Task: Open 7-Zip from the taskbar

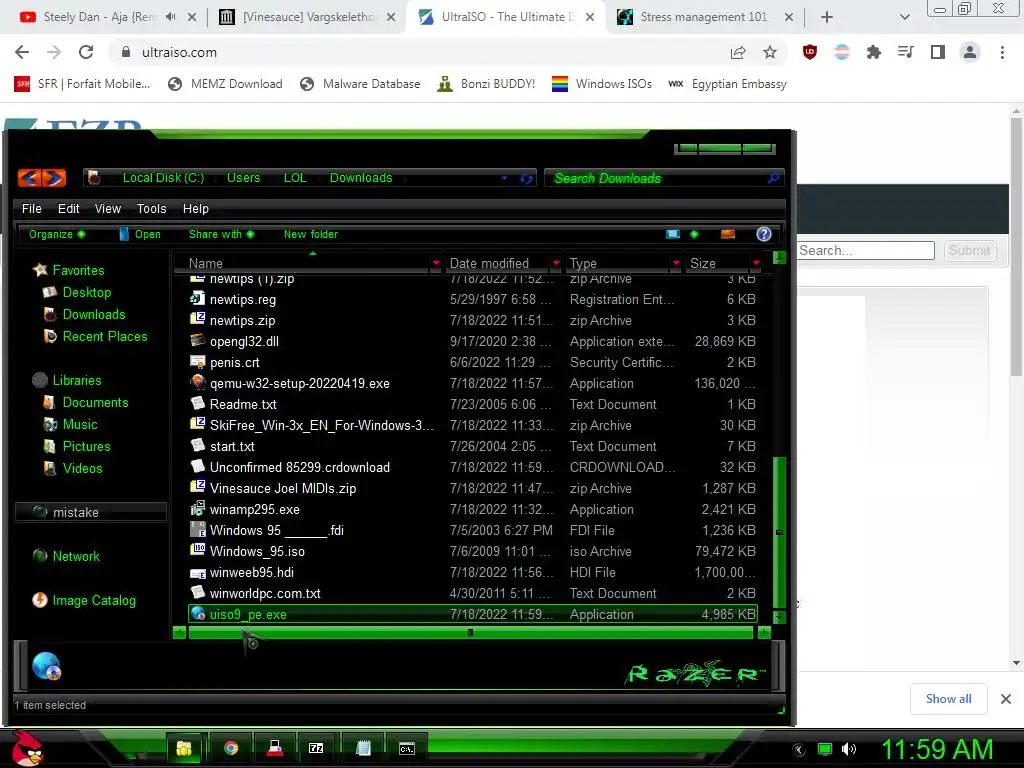Action: [x=316, y=748]
